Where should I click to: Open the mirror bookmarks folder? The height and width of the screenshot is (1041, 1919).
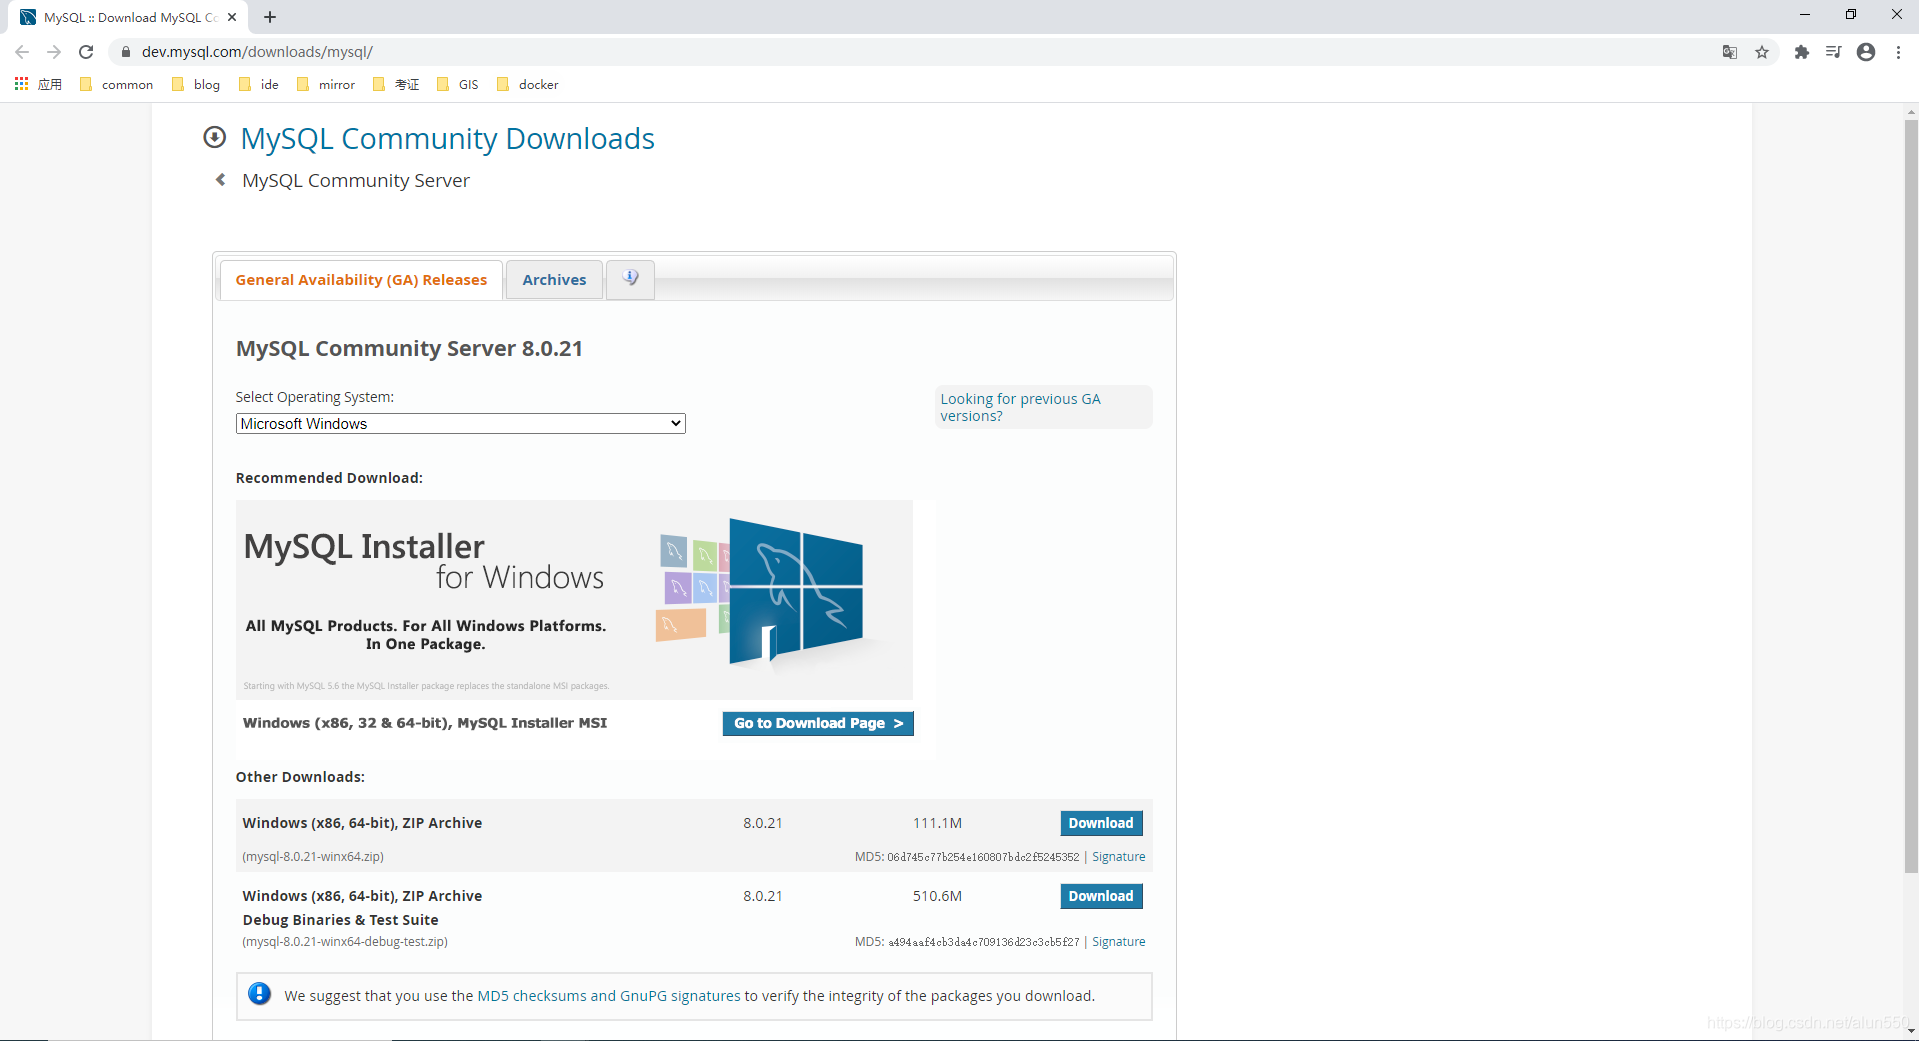click(x=326, y=84)
